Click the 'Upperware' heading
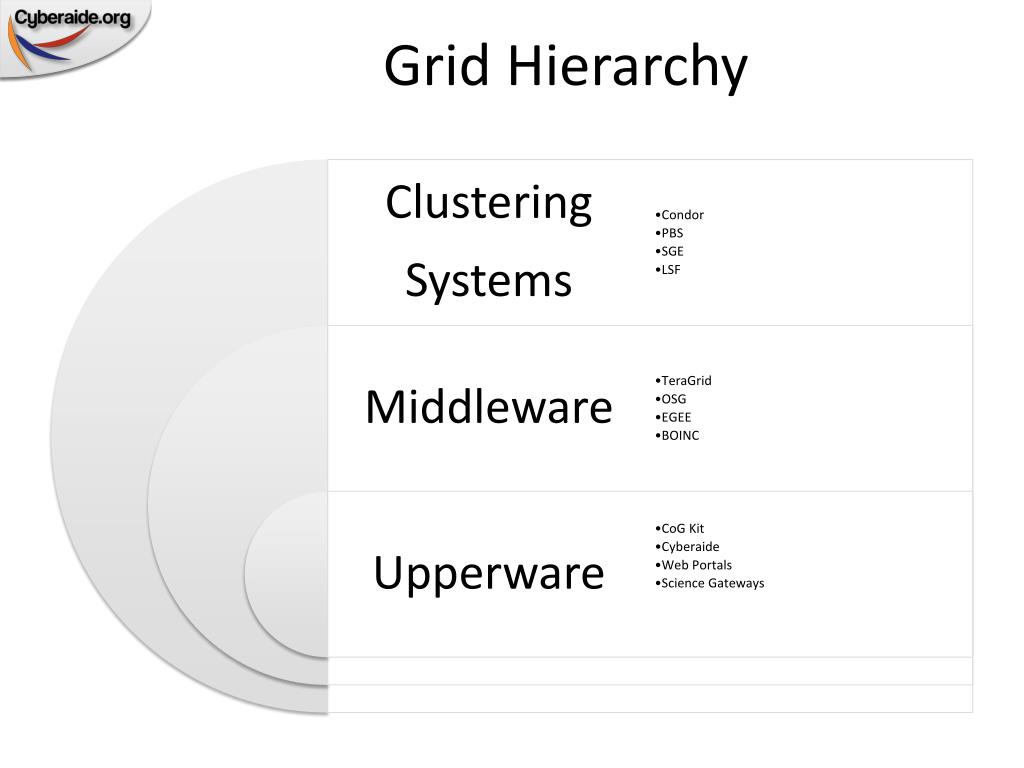The image size is (1024, 768). point(489,574)
